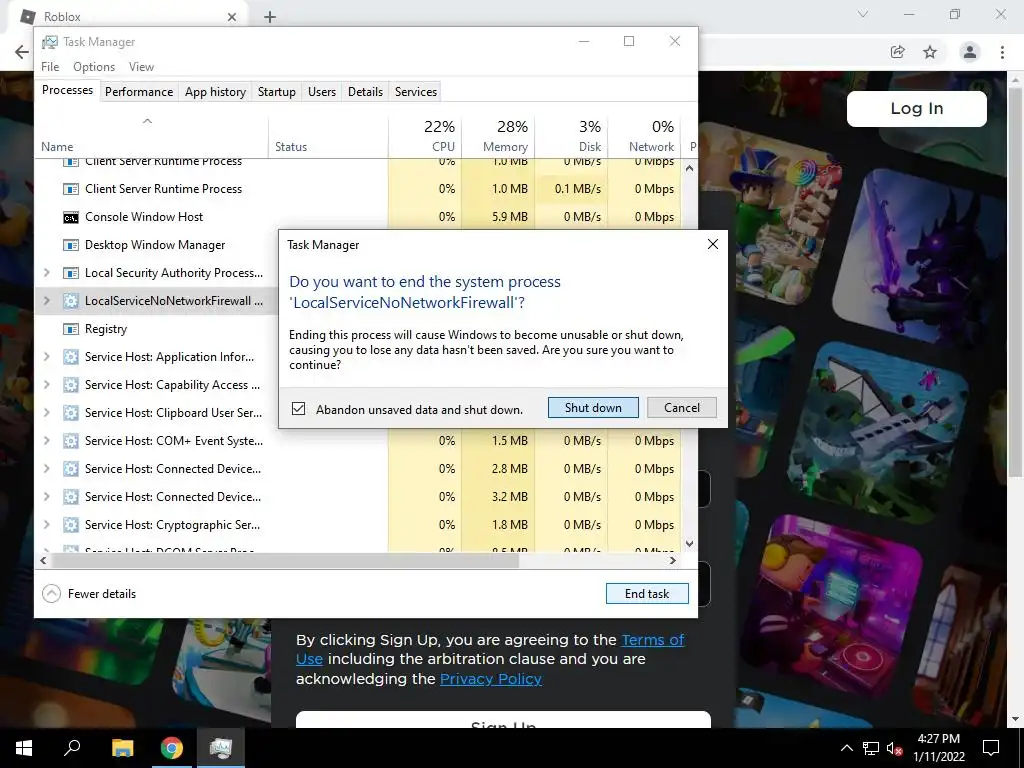Viewport: 1024px width, 768px height.
Task: Expand the LocalServiceNoNetworkFirewall row
Action: click(46, 301)
